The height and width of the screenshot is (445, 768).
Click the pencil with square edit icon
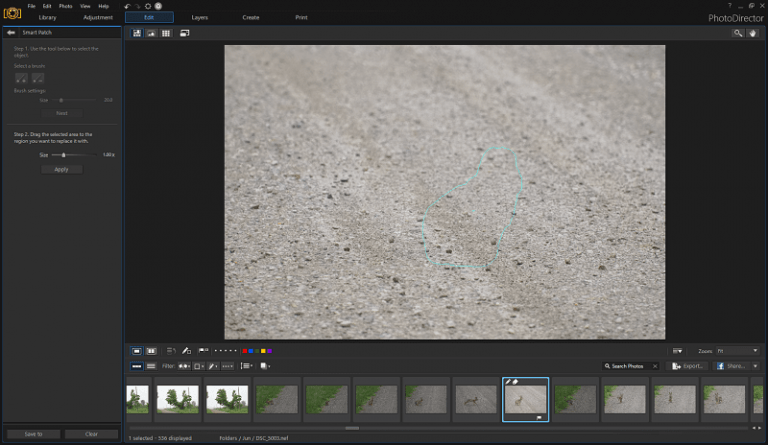click(187, 351)
